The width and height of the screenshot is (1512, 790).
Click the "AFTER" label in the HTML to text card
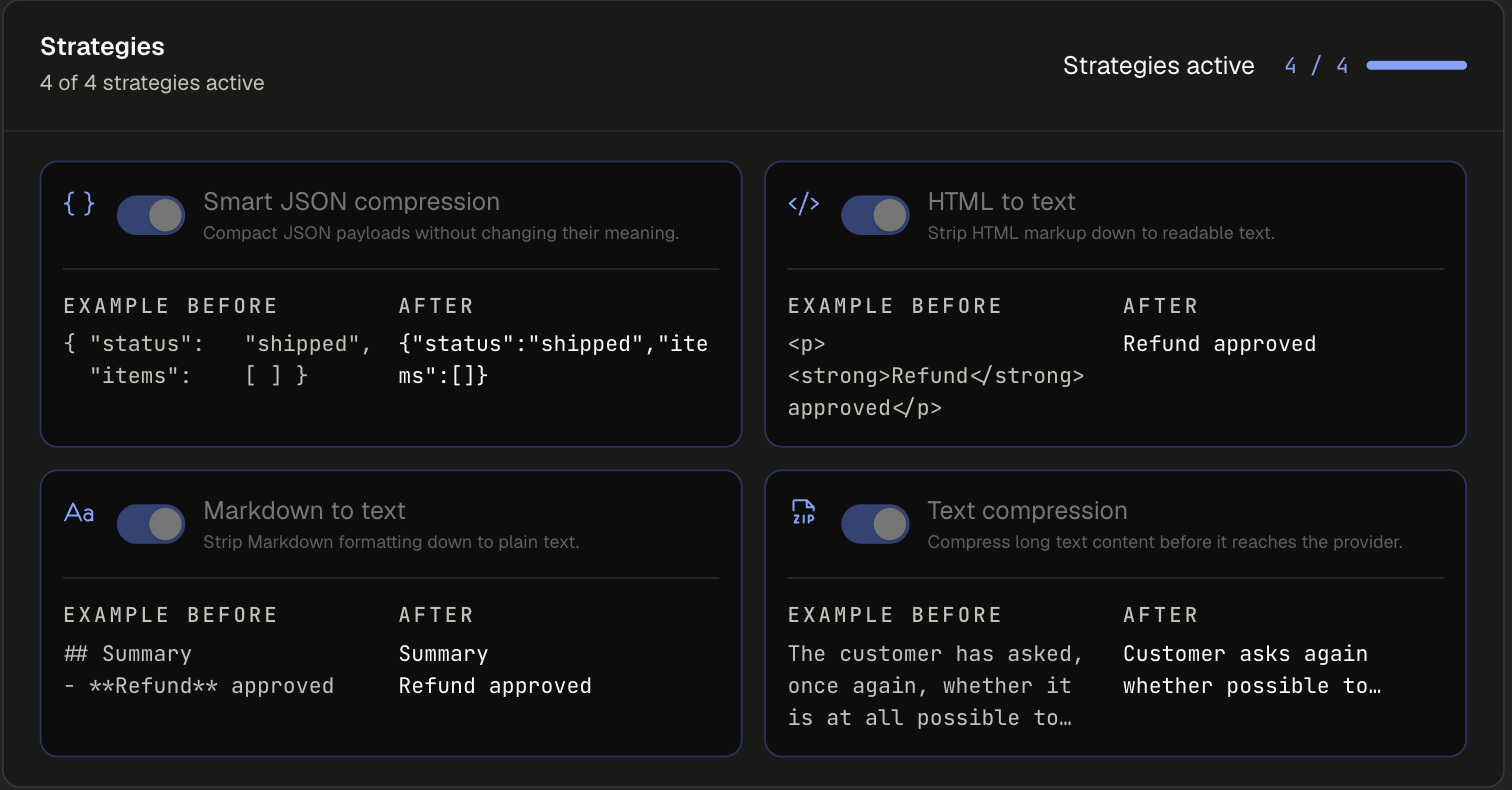coord(1160,306)
